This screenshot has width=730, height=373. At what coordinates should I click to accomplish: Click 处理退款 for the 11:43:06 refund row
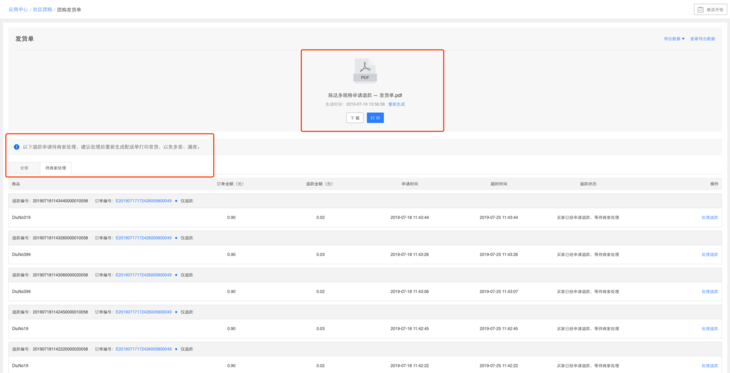coord(710,292)
